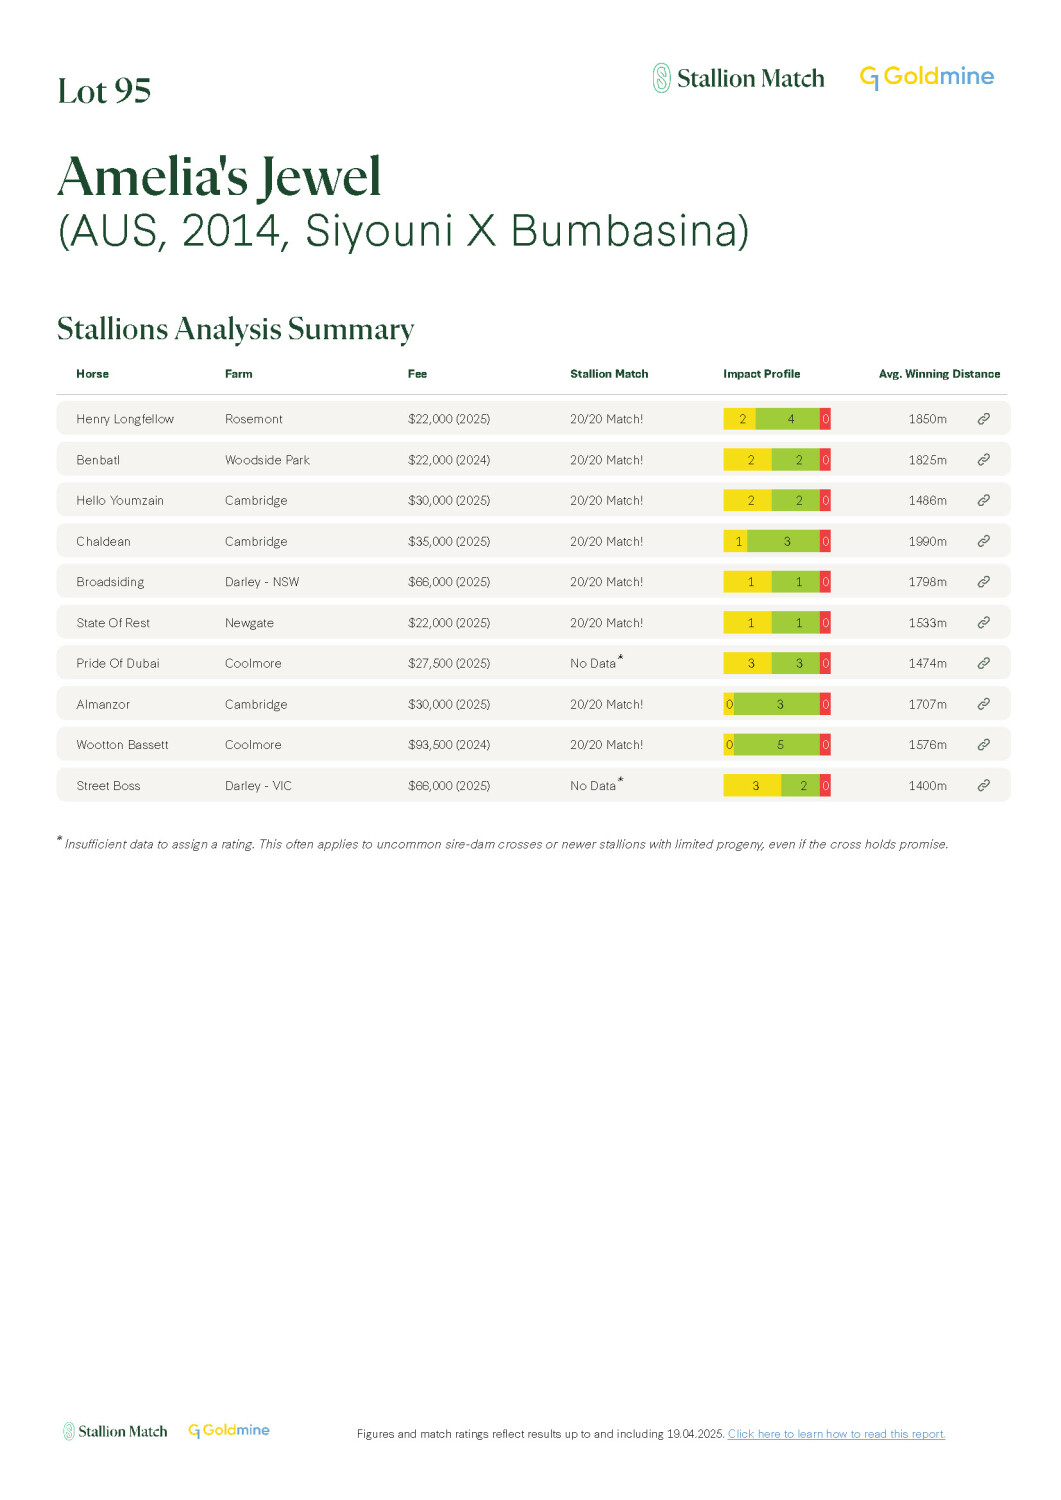Click the Goldmine logo in the footer
1061x1500 pixels.
click(x=229, y=1431)
